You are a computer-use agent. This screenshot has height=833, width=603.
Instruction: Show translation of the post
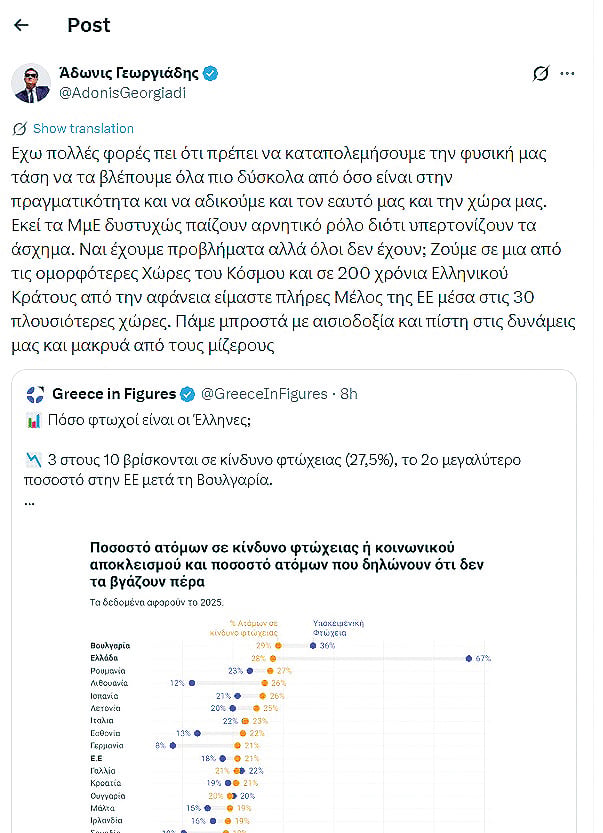click(x=83, y=129)
